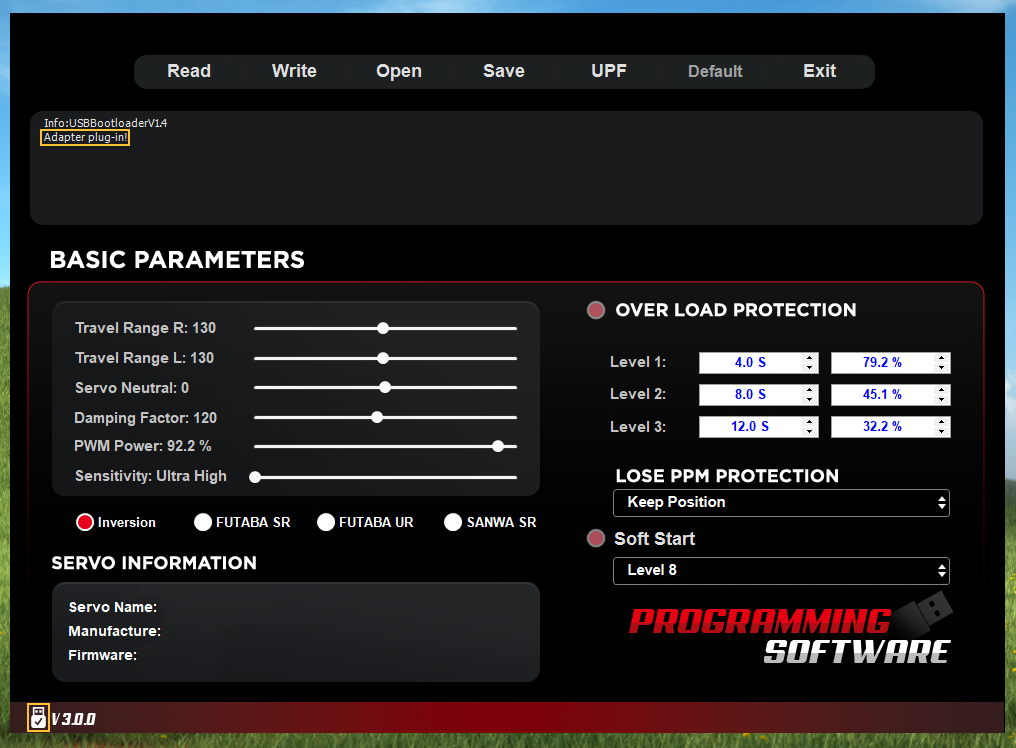The width and height of the screenshot is (1016, 748).
Task: Click the PWM Power slider handle
Action: [498, 446]
